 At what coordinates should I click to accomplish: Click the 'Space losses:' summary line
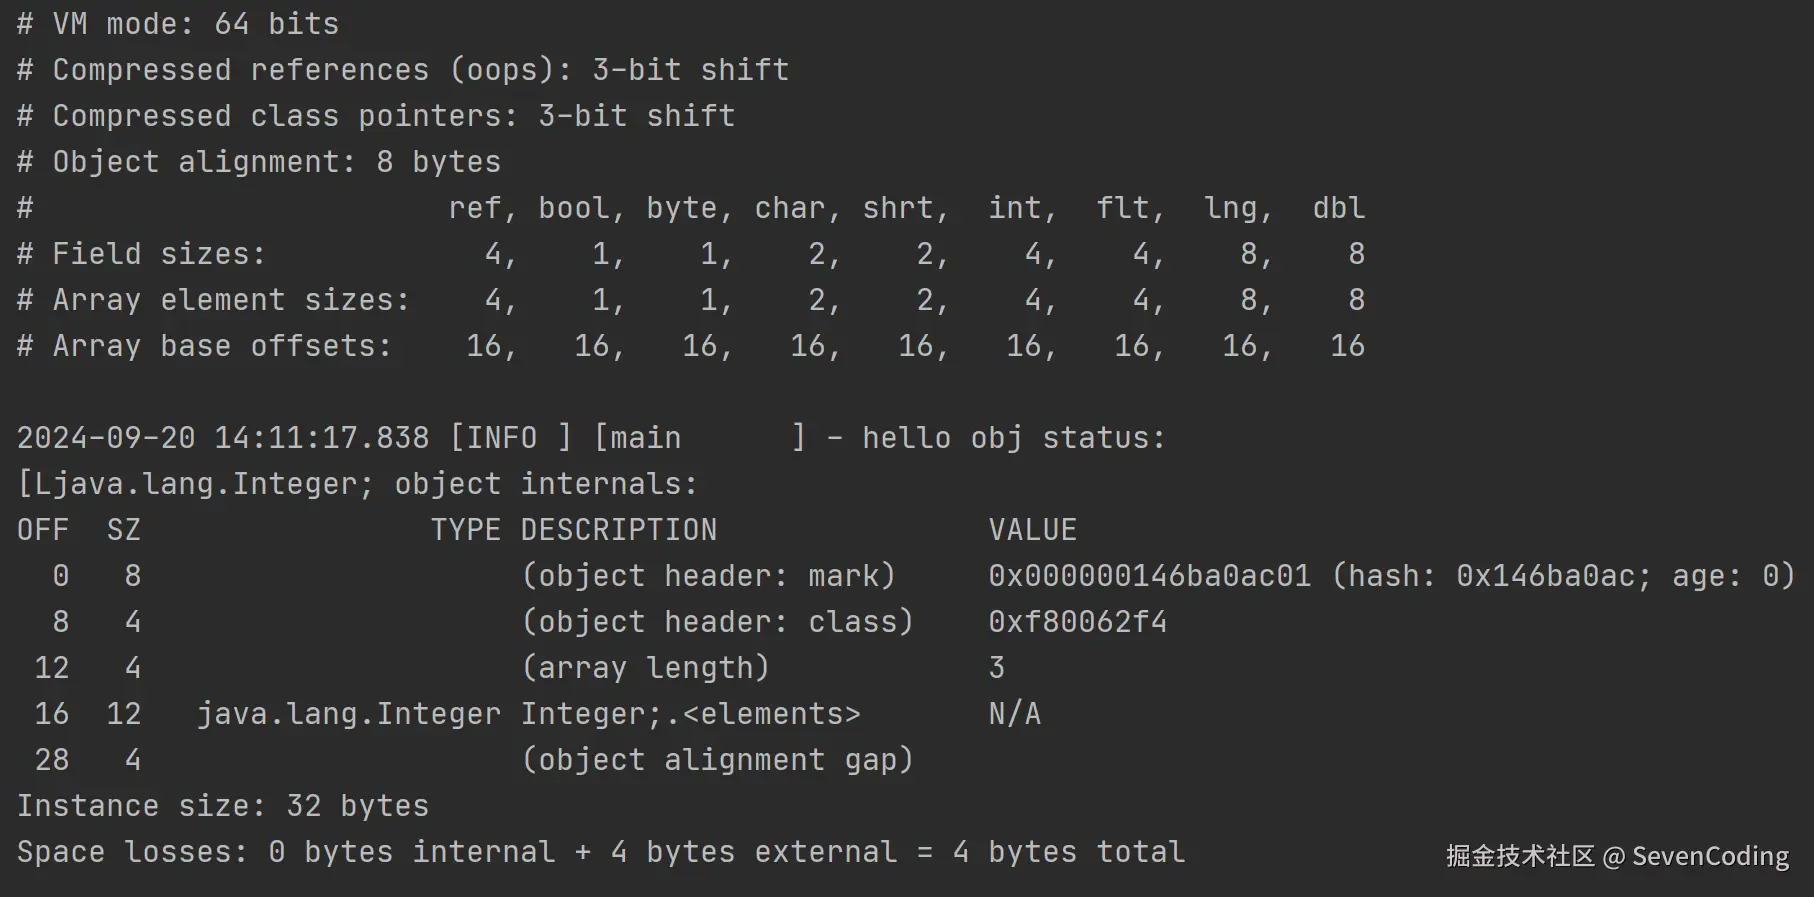click(600, 852)
